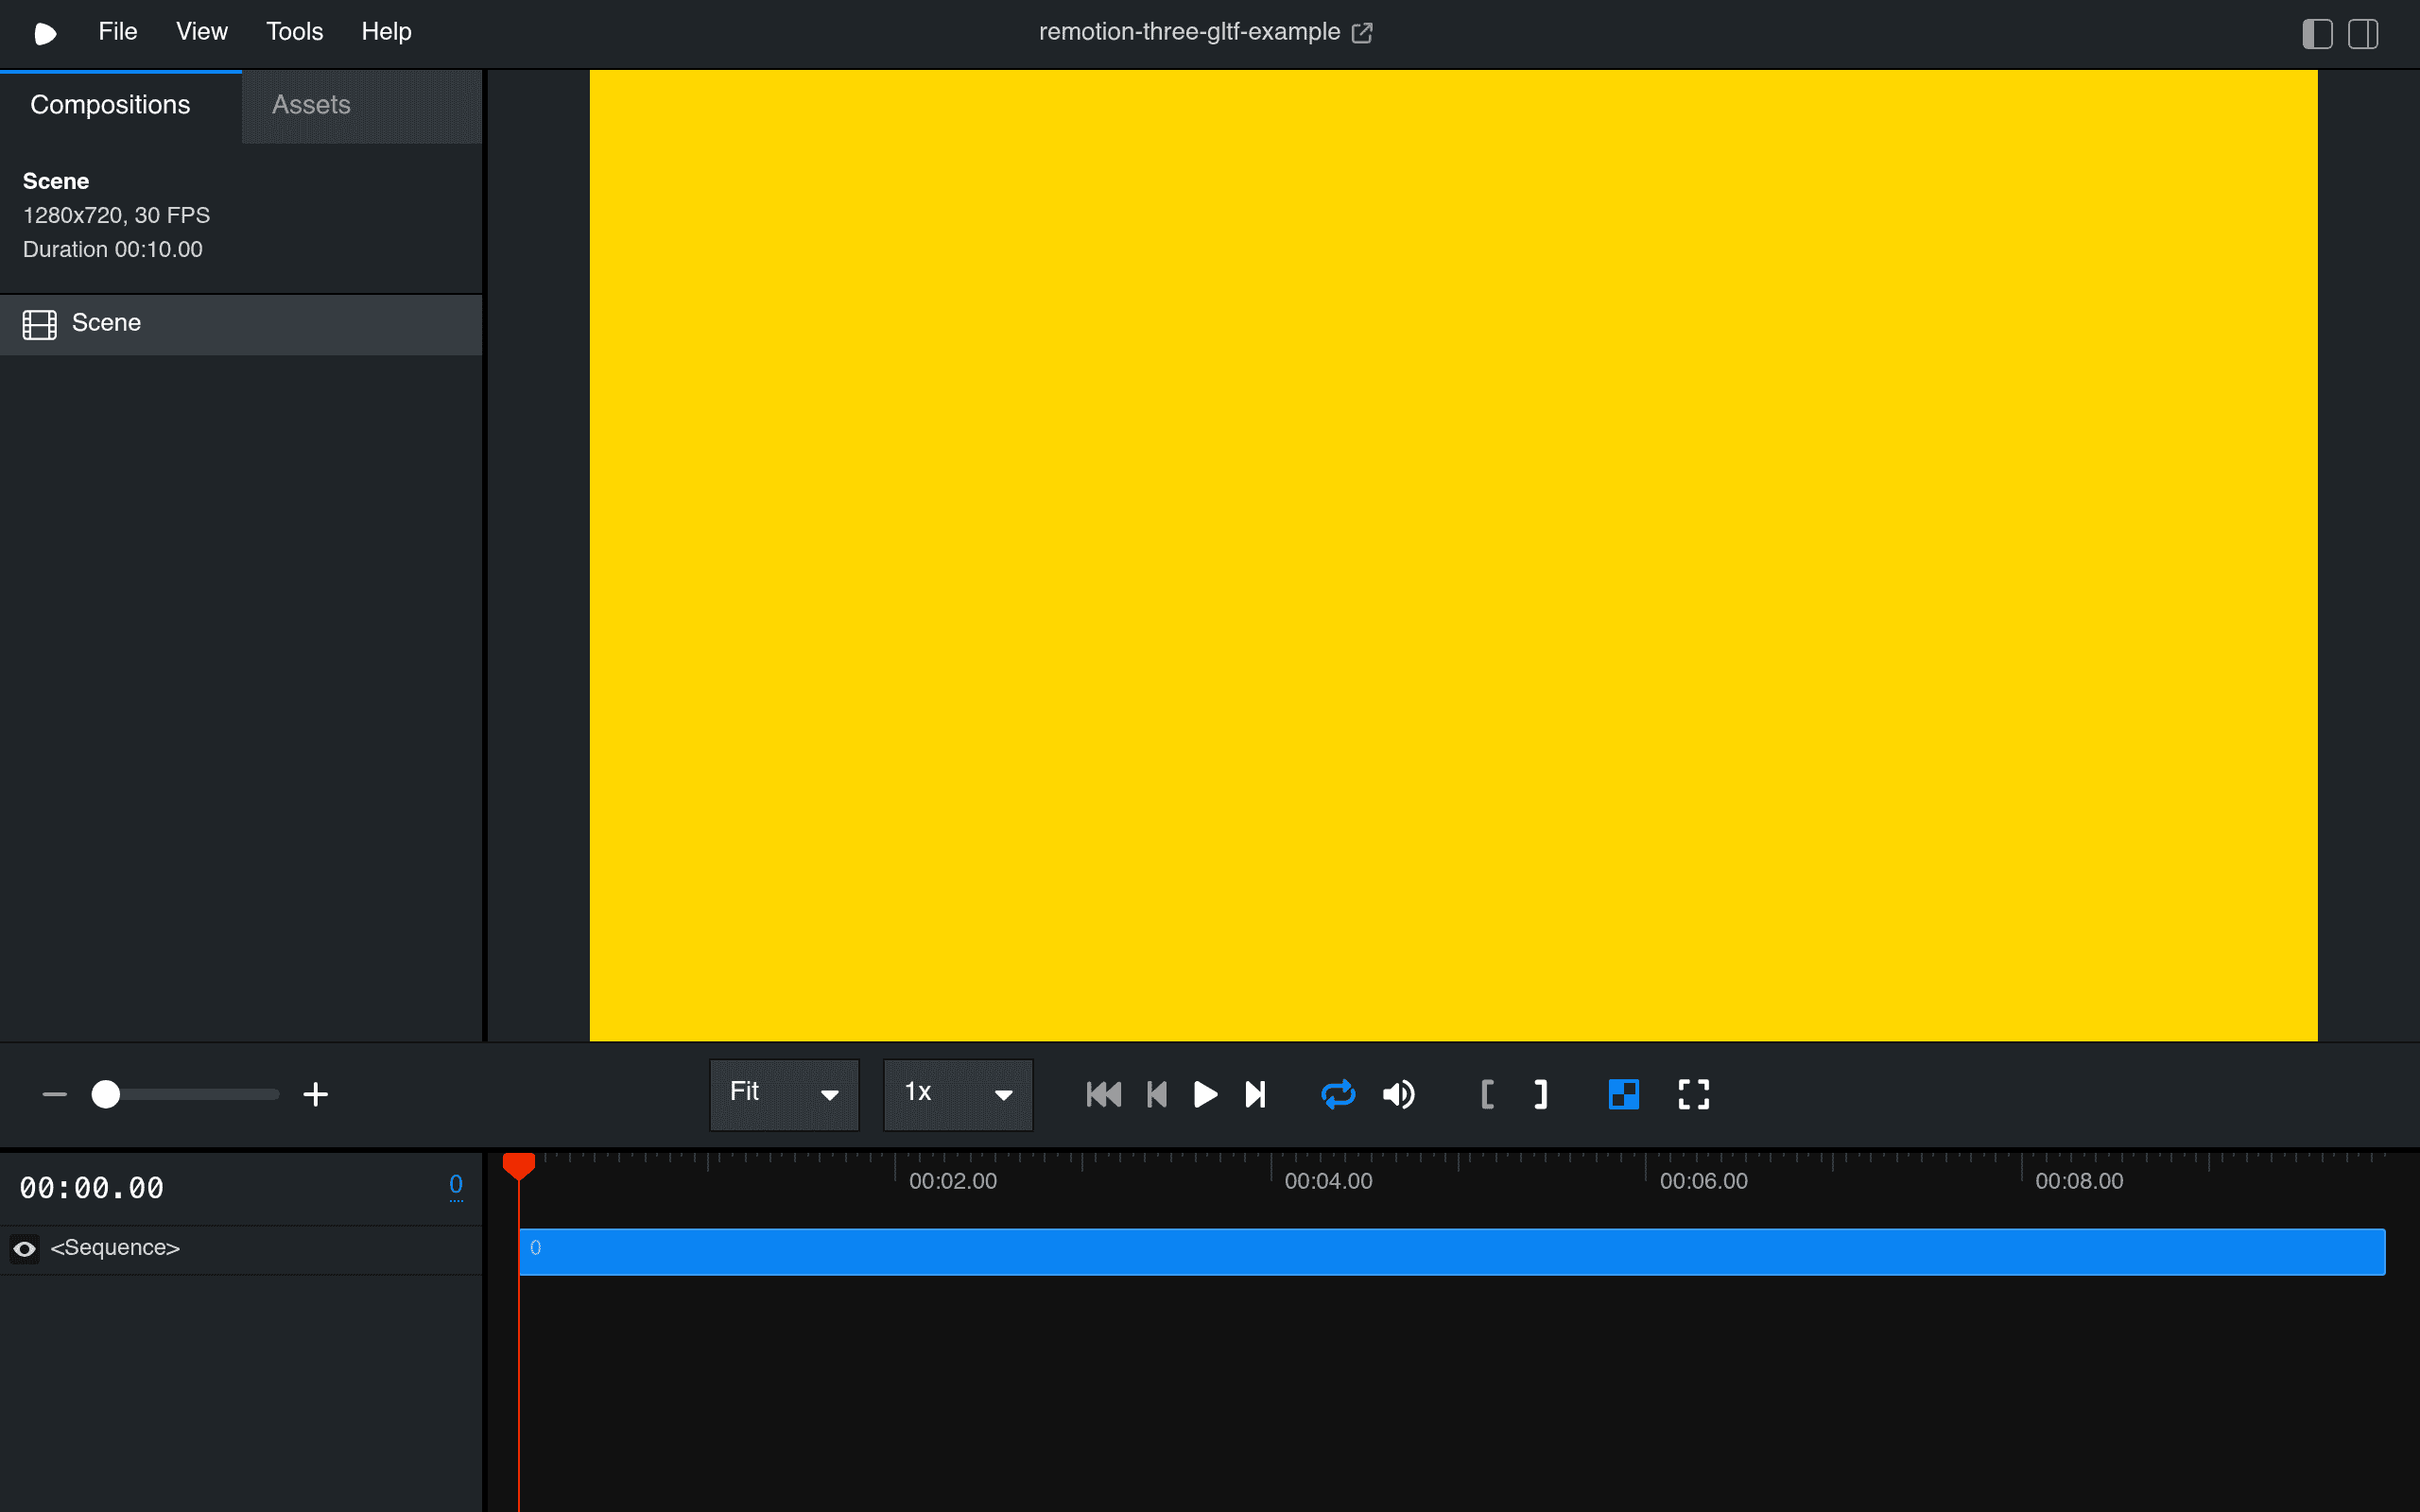Zoom out timeline with minus button

coord(55,1094)
